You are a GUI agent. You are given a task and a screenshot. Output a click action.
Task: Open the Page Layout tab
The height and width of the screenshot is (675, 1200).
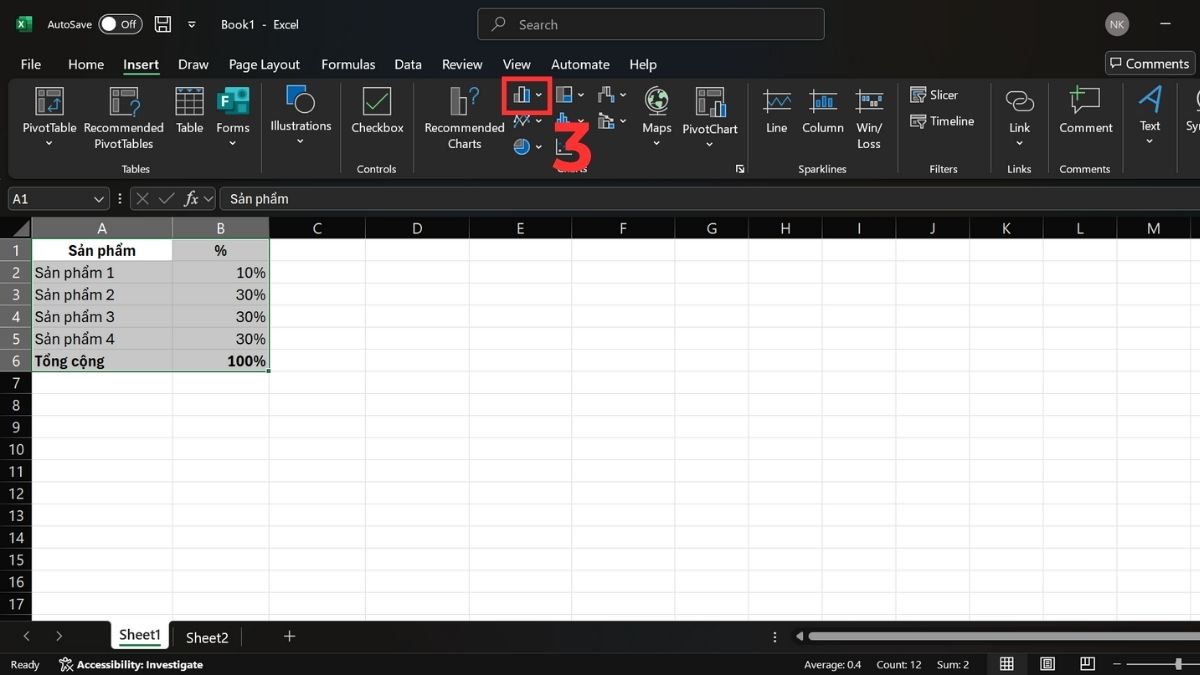(x=264, y=64)
